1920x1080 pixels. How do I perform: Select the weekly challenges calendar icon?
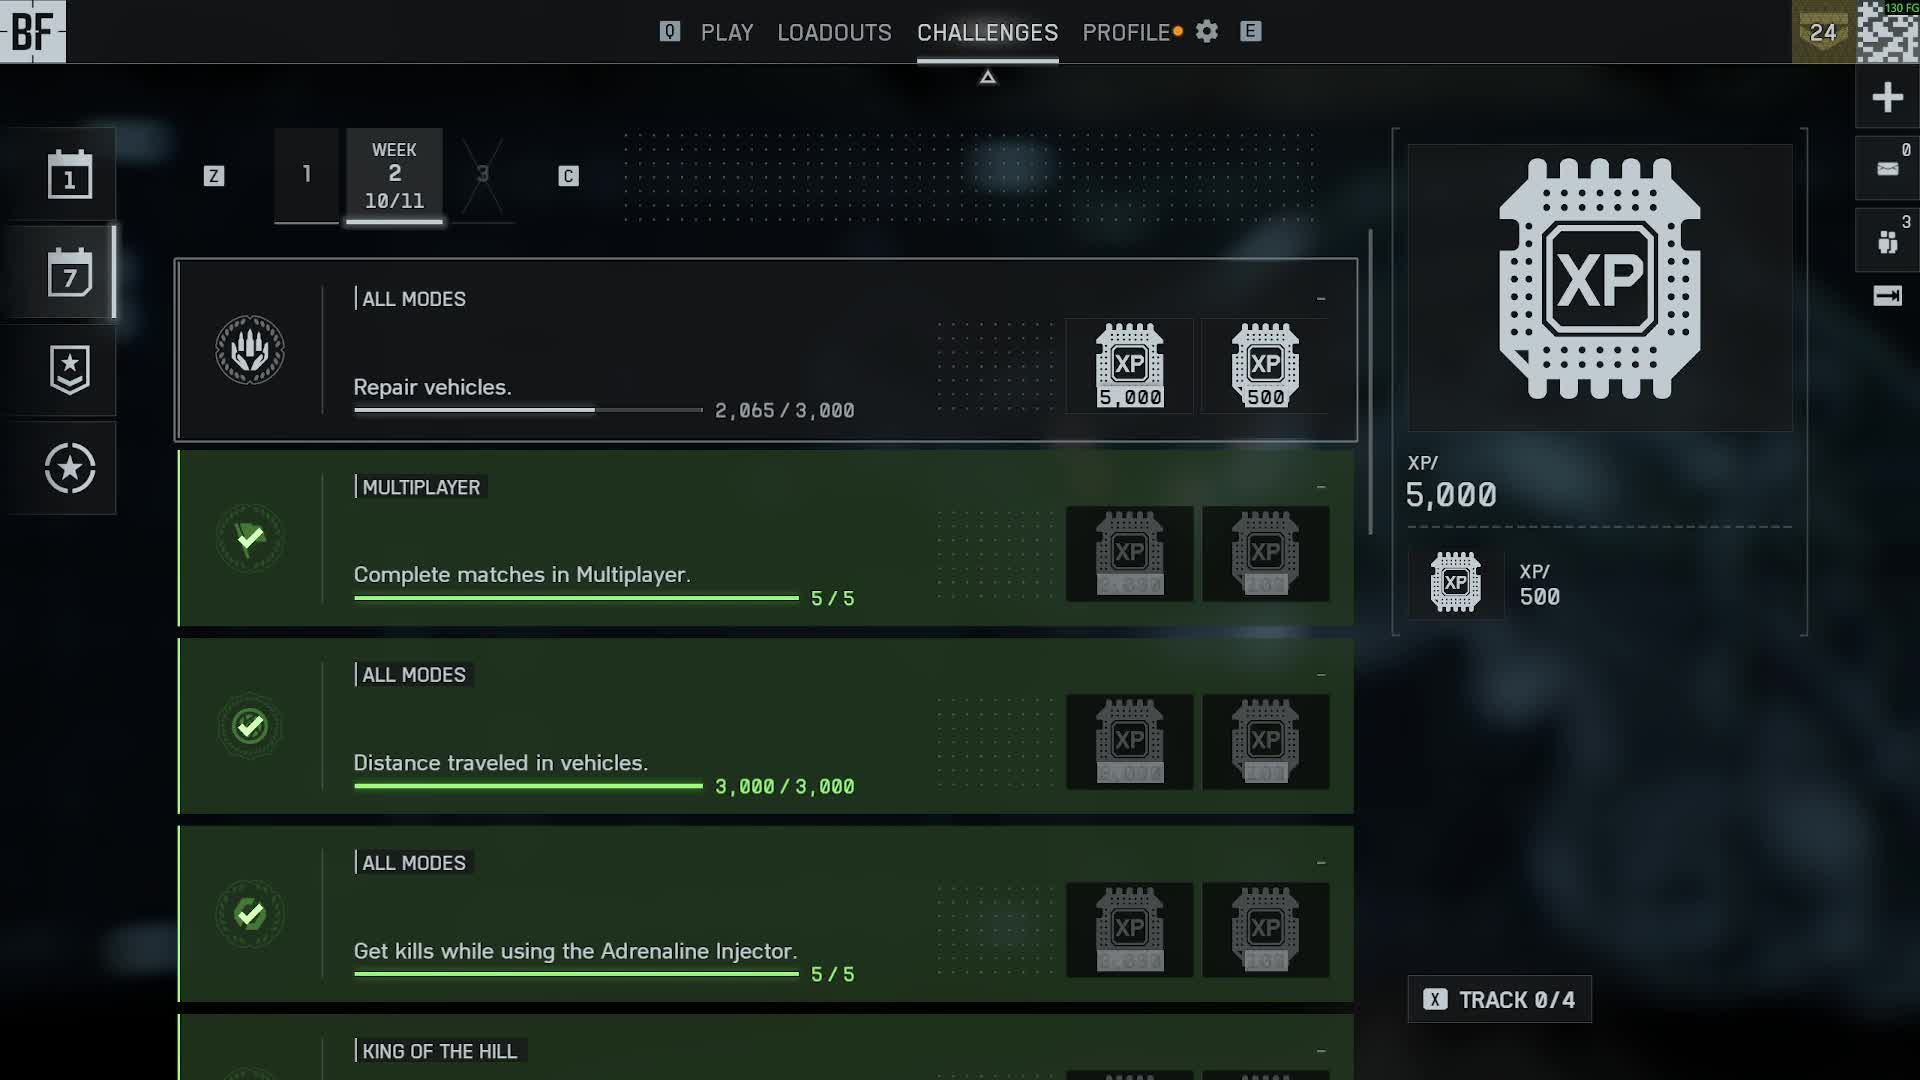(69, 272)
